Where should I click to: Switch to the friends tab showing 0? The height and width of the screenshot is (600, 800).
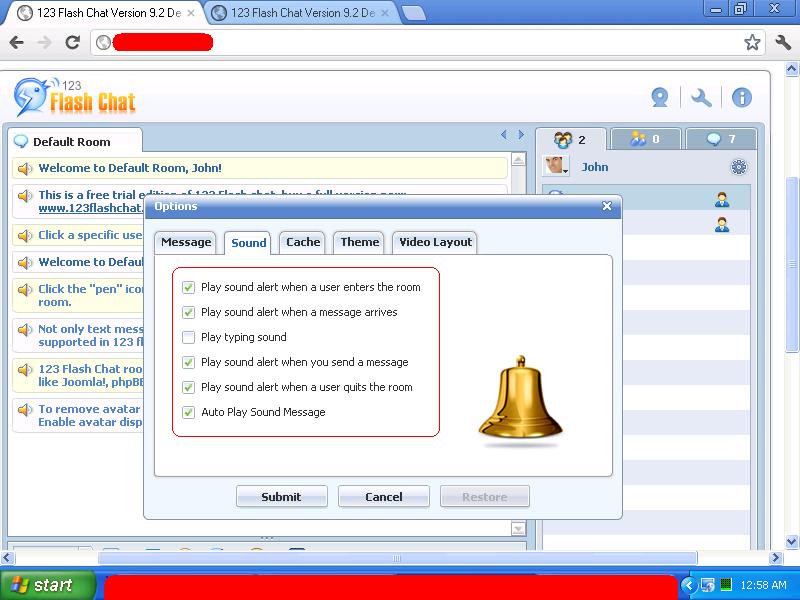(645, 139)
